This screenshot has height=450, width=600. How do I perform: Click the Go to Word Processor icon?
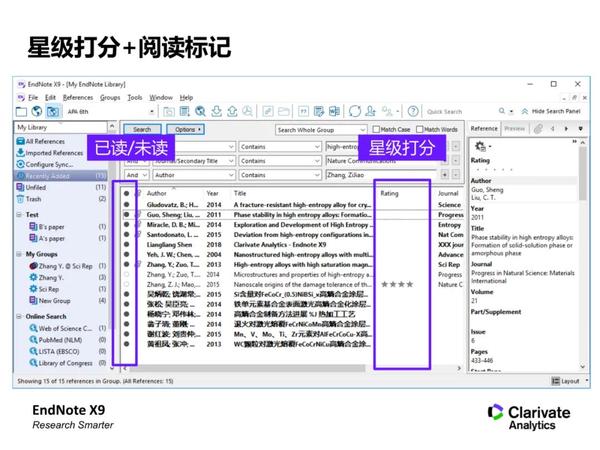coord(334,111)
